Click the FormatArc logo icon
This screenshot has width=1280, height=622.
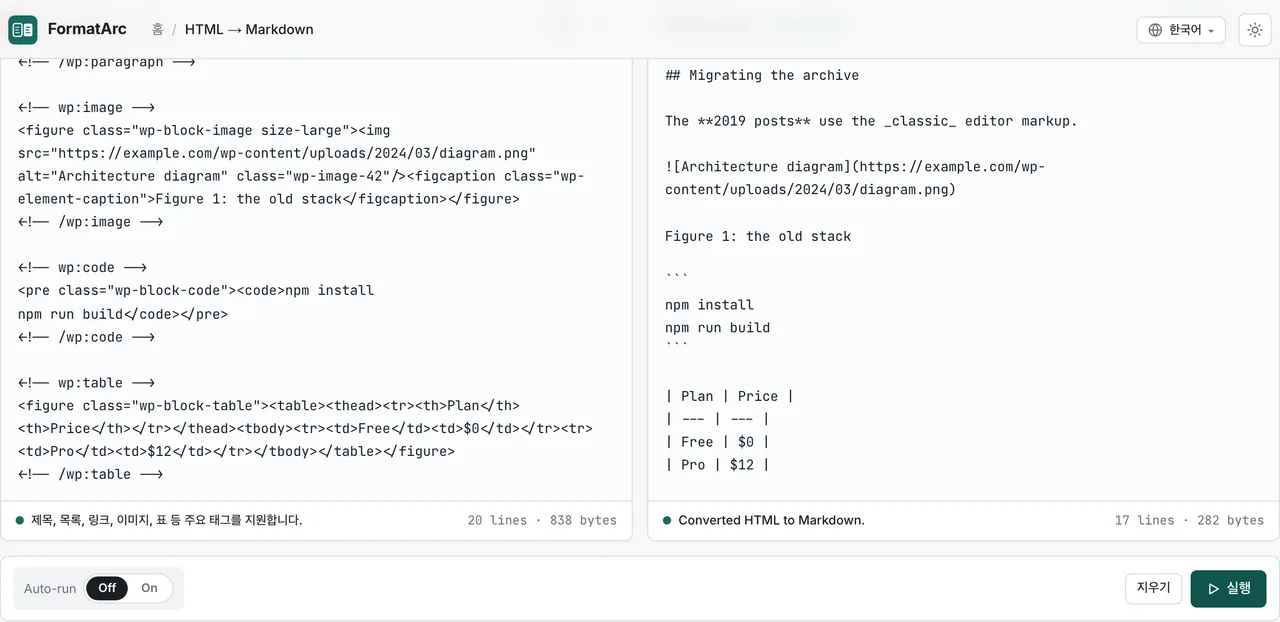coord(23,30)
